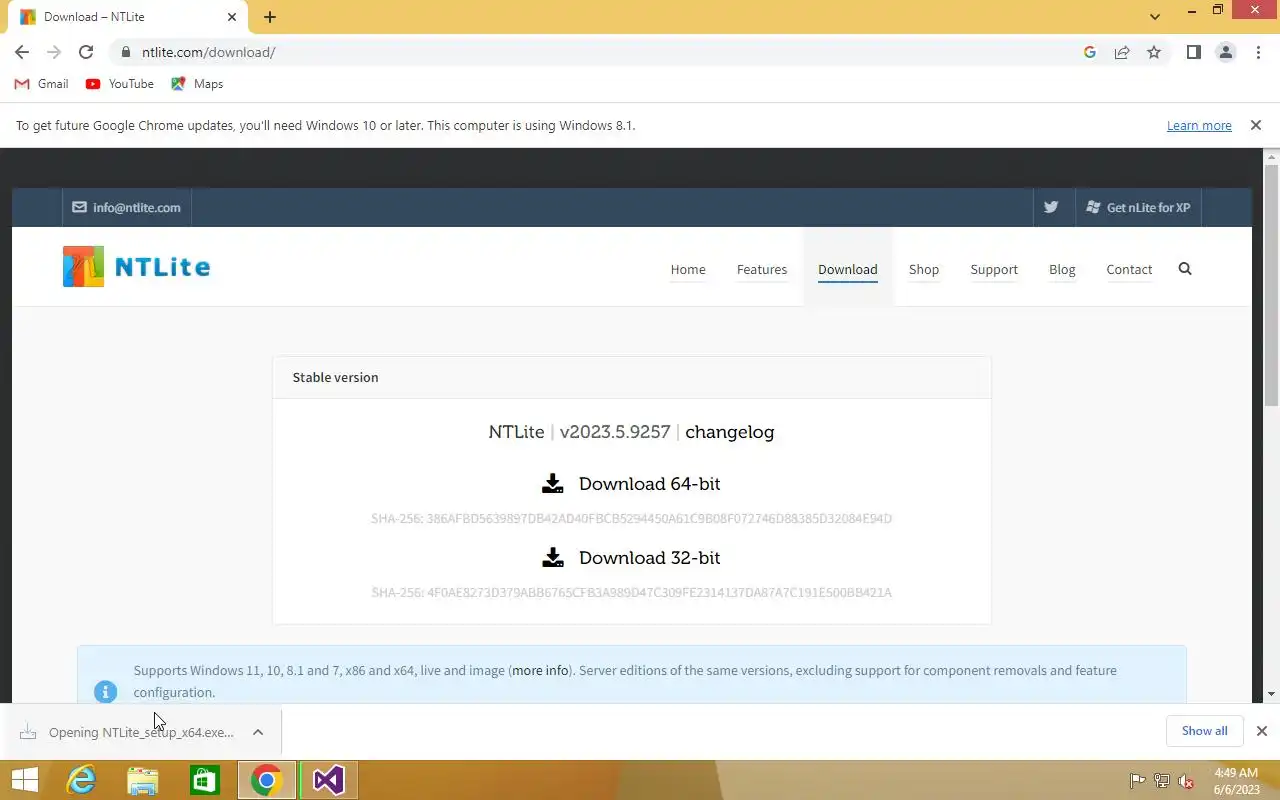Viewport: 1280px width, 800px height.
Task: Click the Download 64-bit link
Action: [x=650, y=484]
